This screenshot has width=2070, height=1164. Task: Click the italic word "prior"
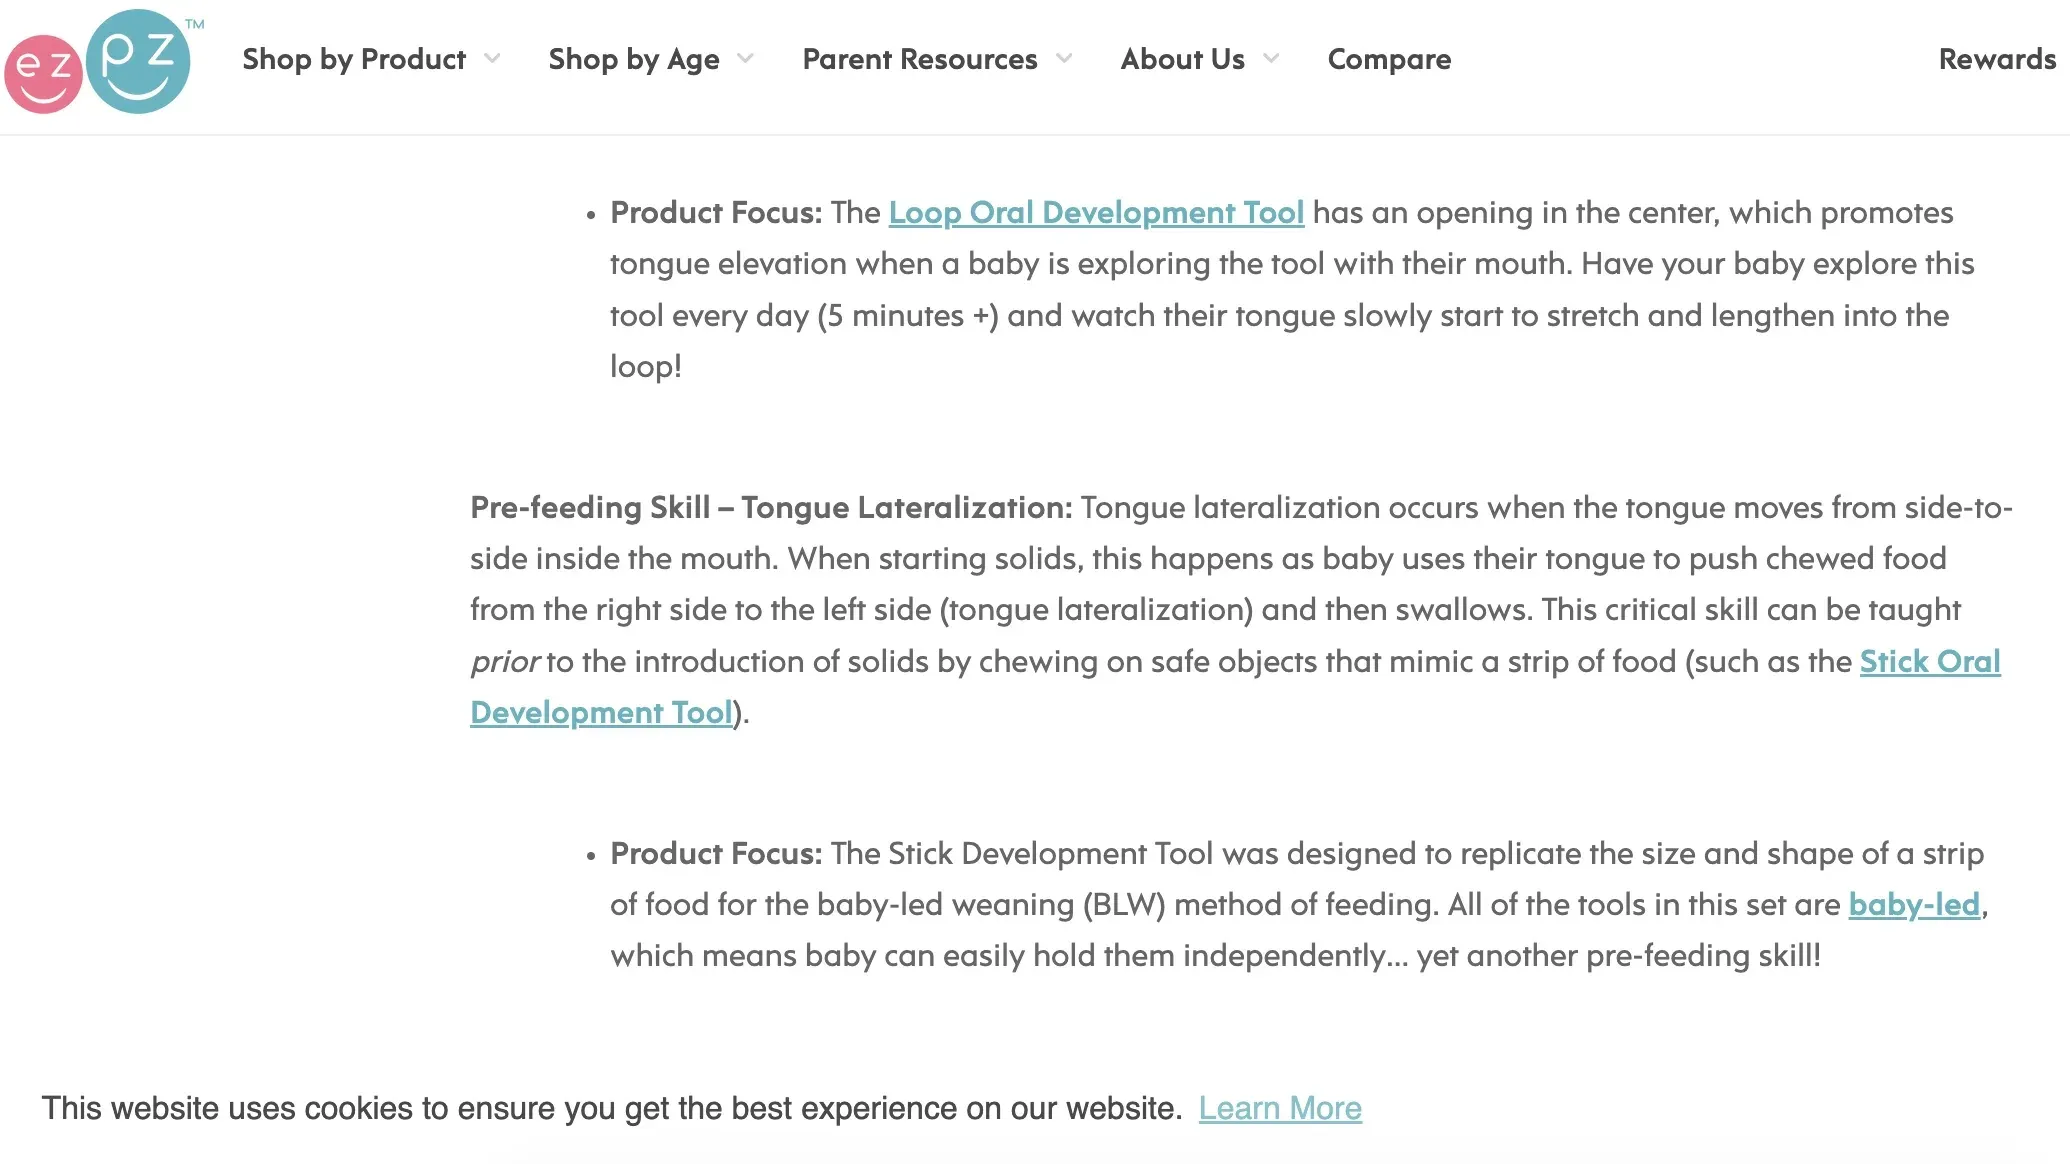tap(505, 662)
